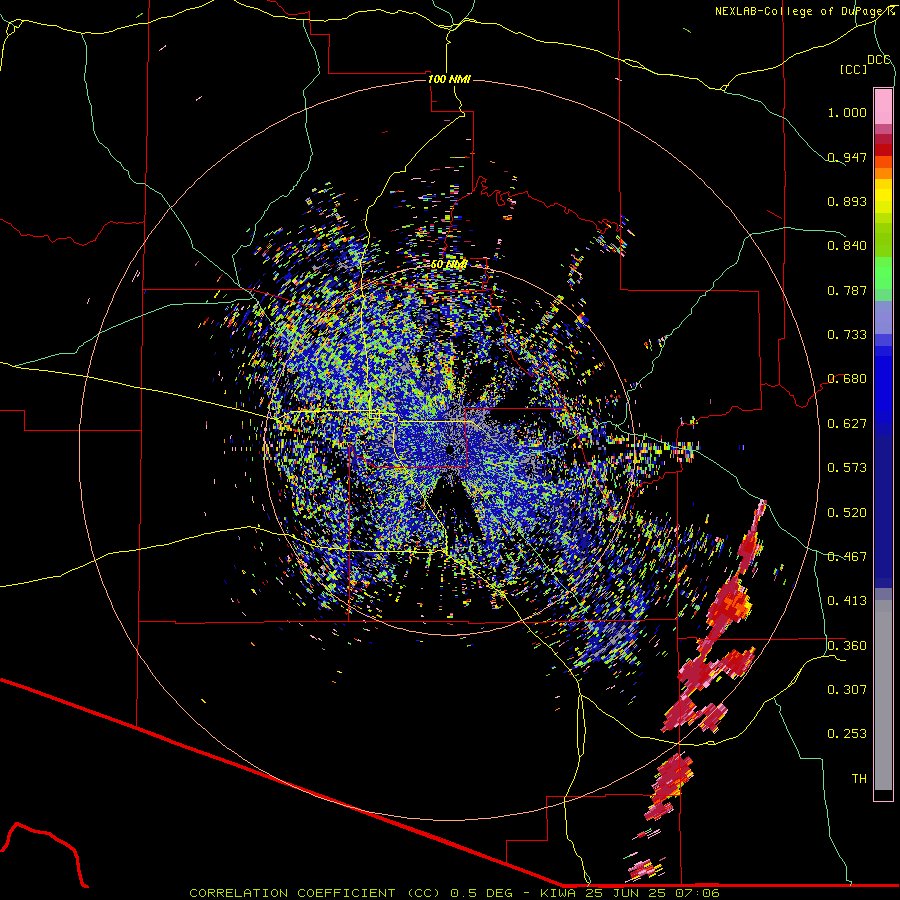Click the 0.467 scale label
This screenshot has width=900, height=900.
(x=847, y=557)
